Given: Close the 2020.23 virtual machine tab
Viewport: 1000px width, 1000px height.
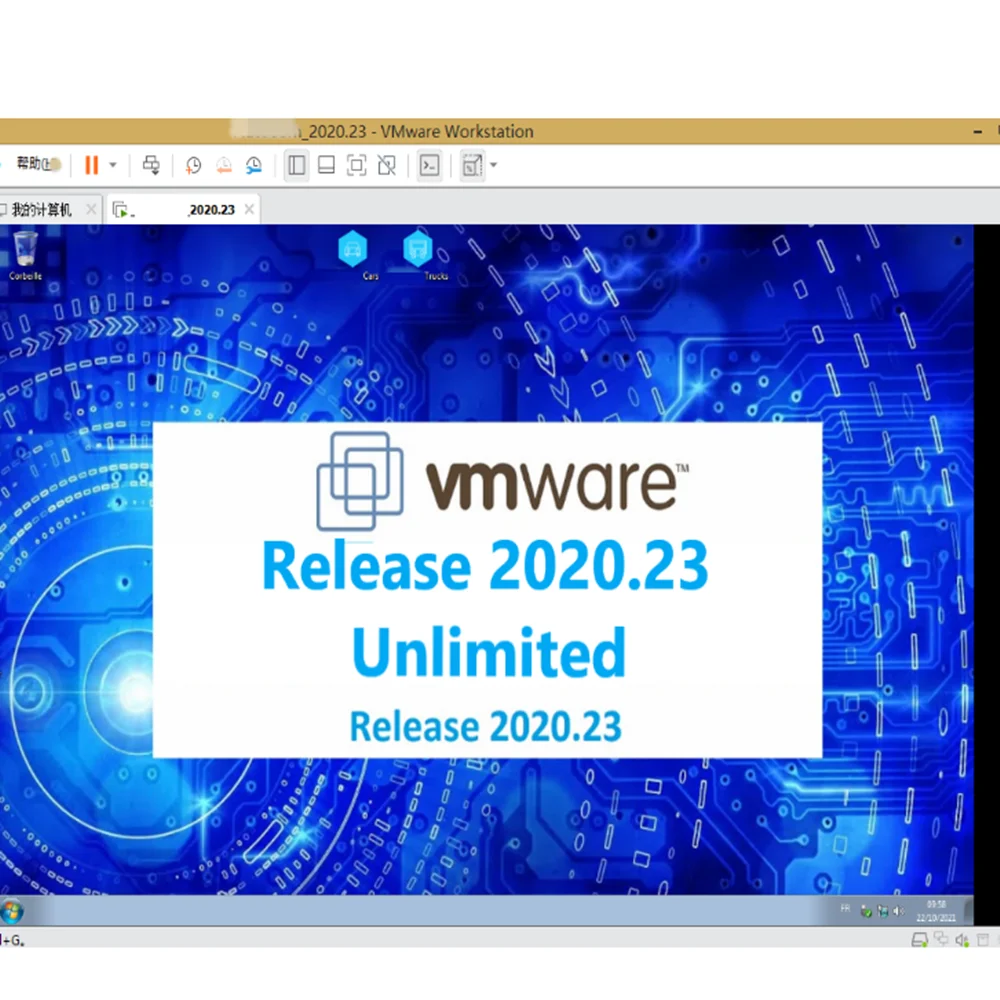Looking at the screenshot, I should point(249,209).
